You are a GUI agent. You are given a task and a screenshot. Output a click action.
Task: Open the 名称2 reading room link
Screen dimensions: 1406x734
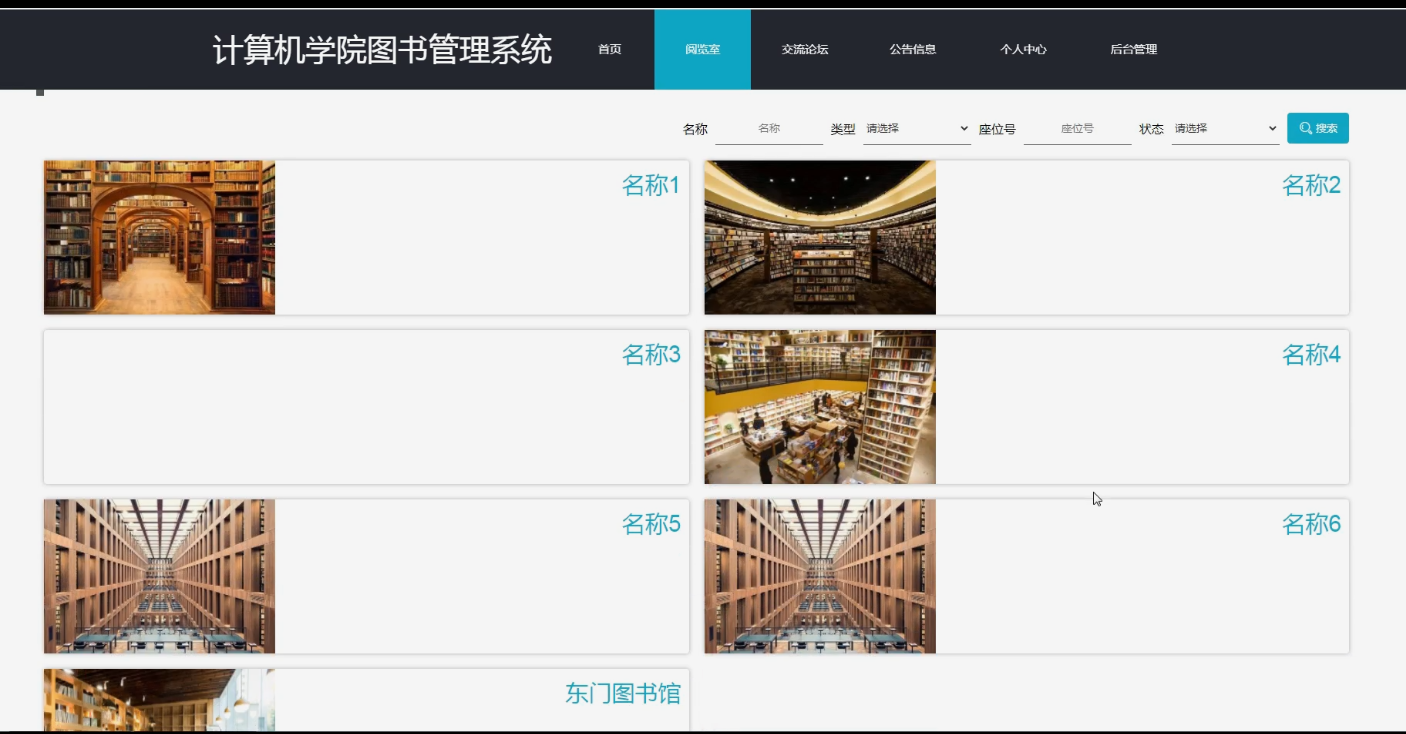[1310, 186]
